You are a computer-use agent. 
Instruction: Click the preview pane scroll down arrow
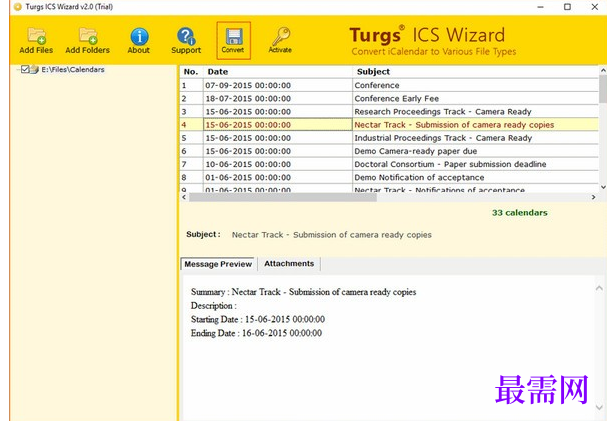[599, 407]
